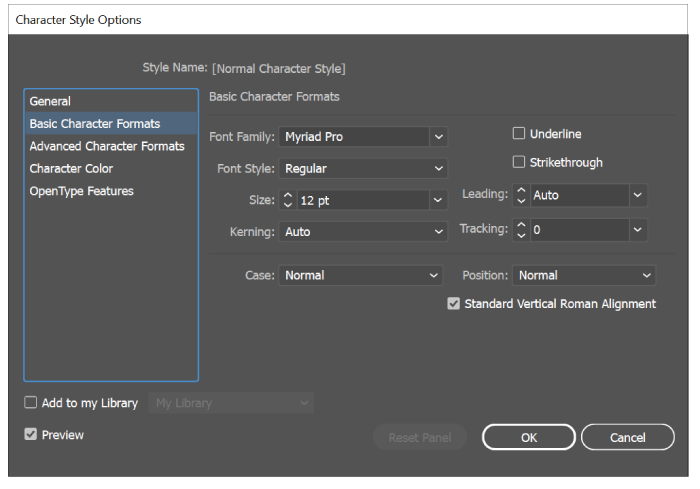Click the Character Style Options title
The width and height of the screenshot is (700, 489).
coord(78,20)
